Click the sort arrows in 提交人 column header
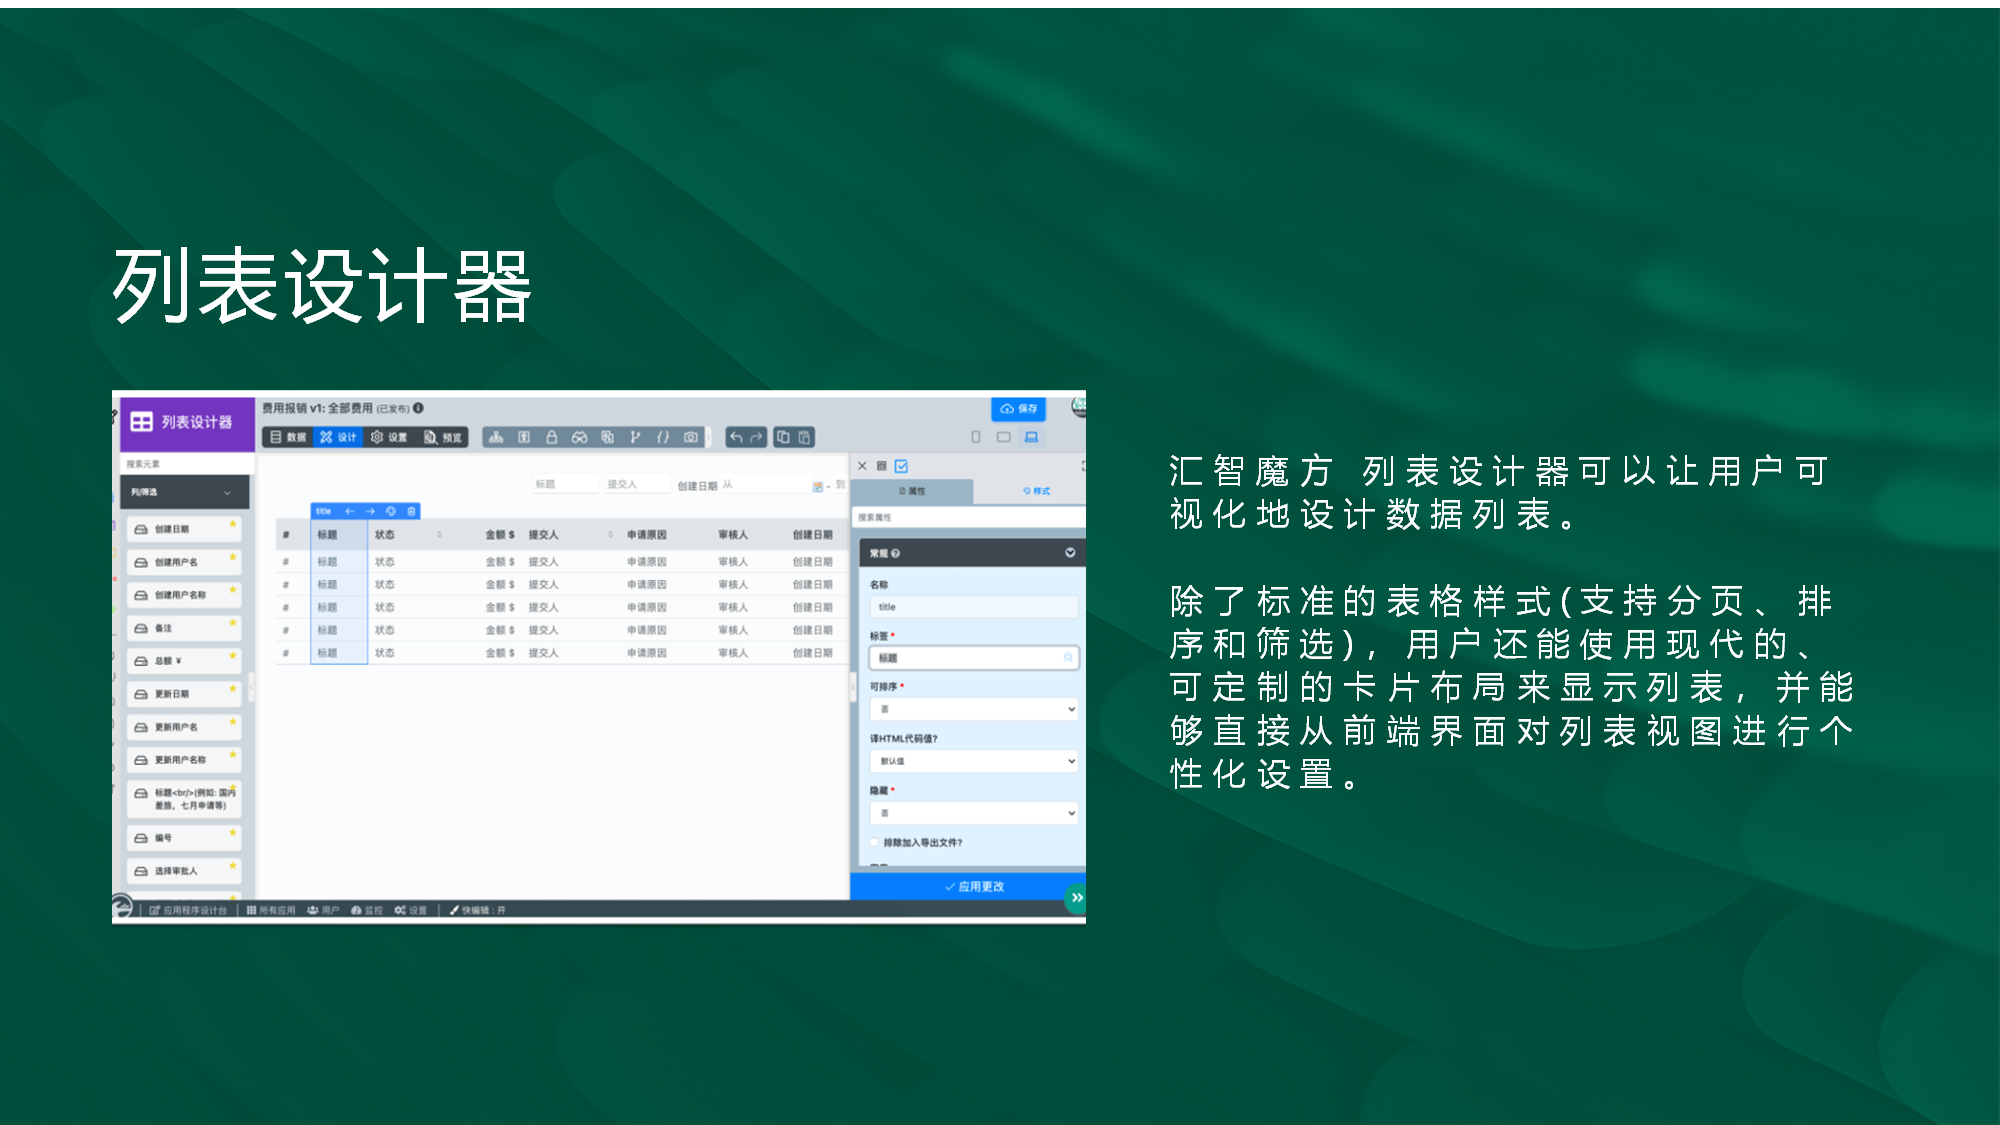This screenshot has height=1125, width=2000. (x=610, y=535)
